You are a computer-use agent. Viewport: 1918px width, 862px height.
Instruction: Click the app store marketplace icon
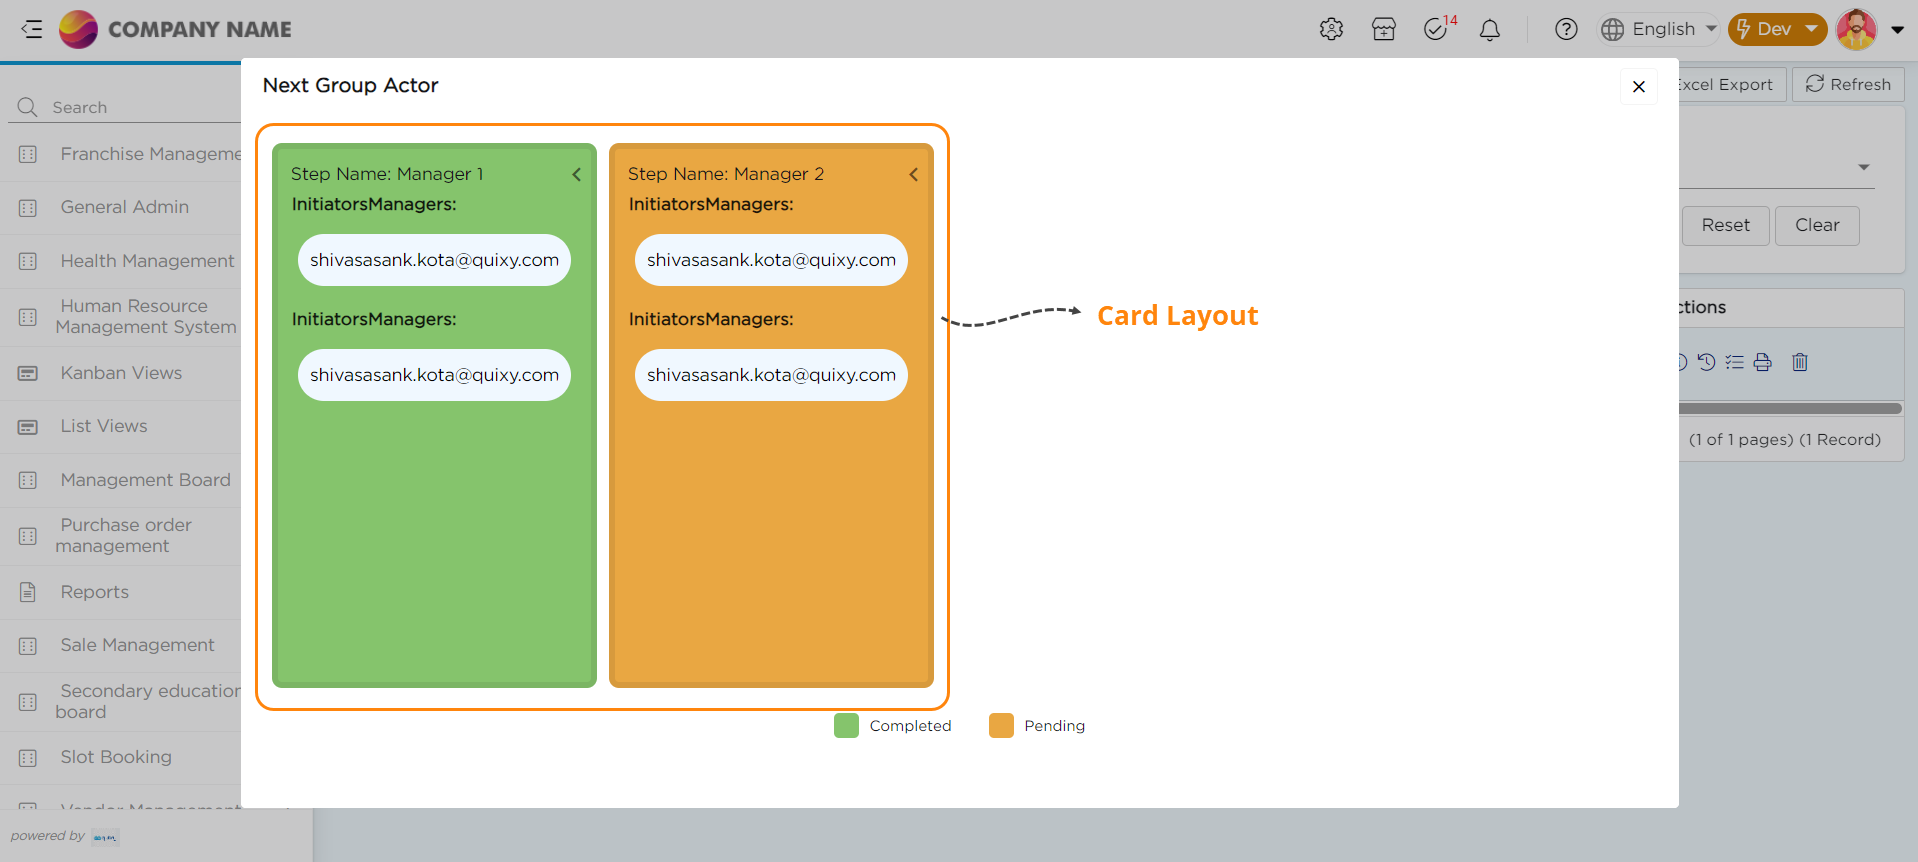(x=1384, y=30)
